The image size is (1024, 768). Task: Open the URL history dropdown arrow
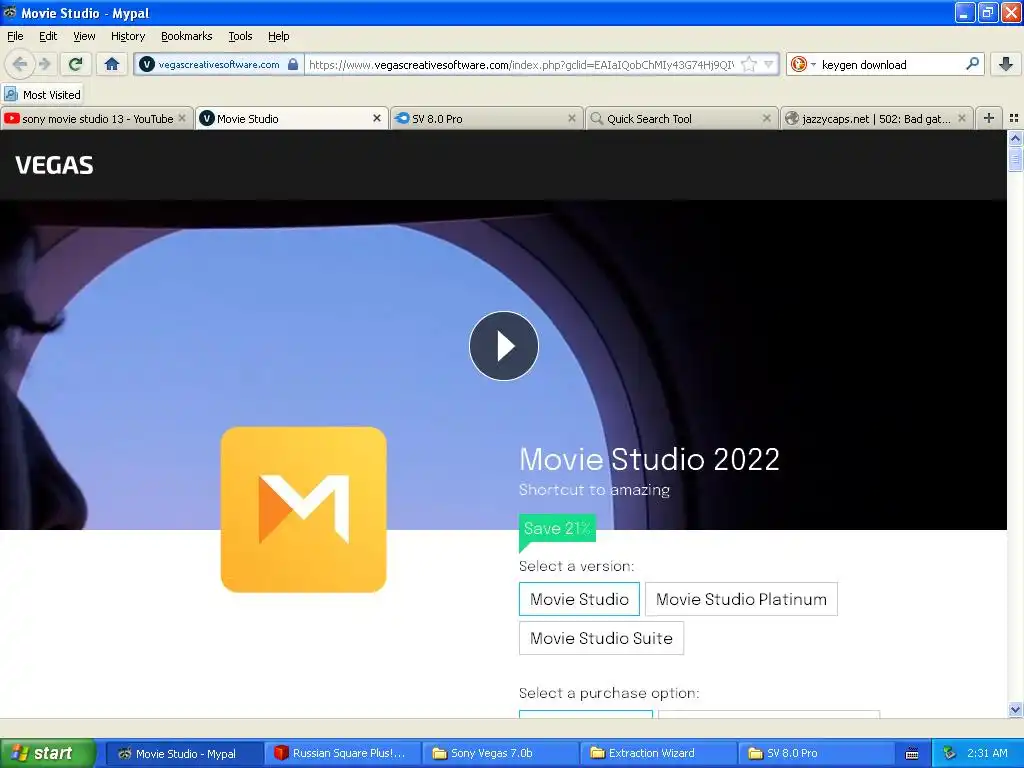click(x=769, y=64)
